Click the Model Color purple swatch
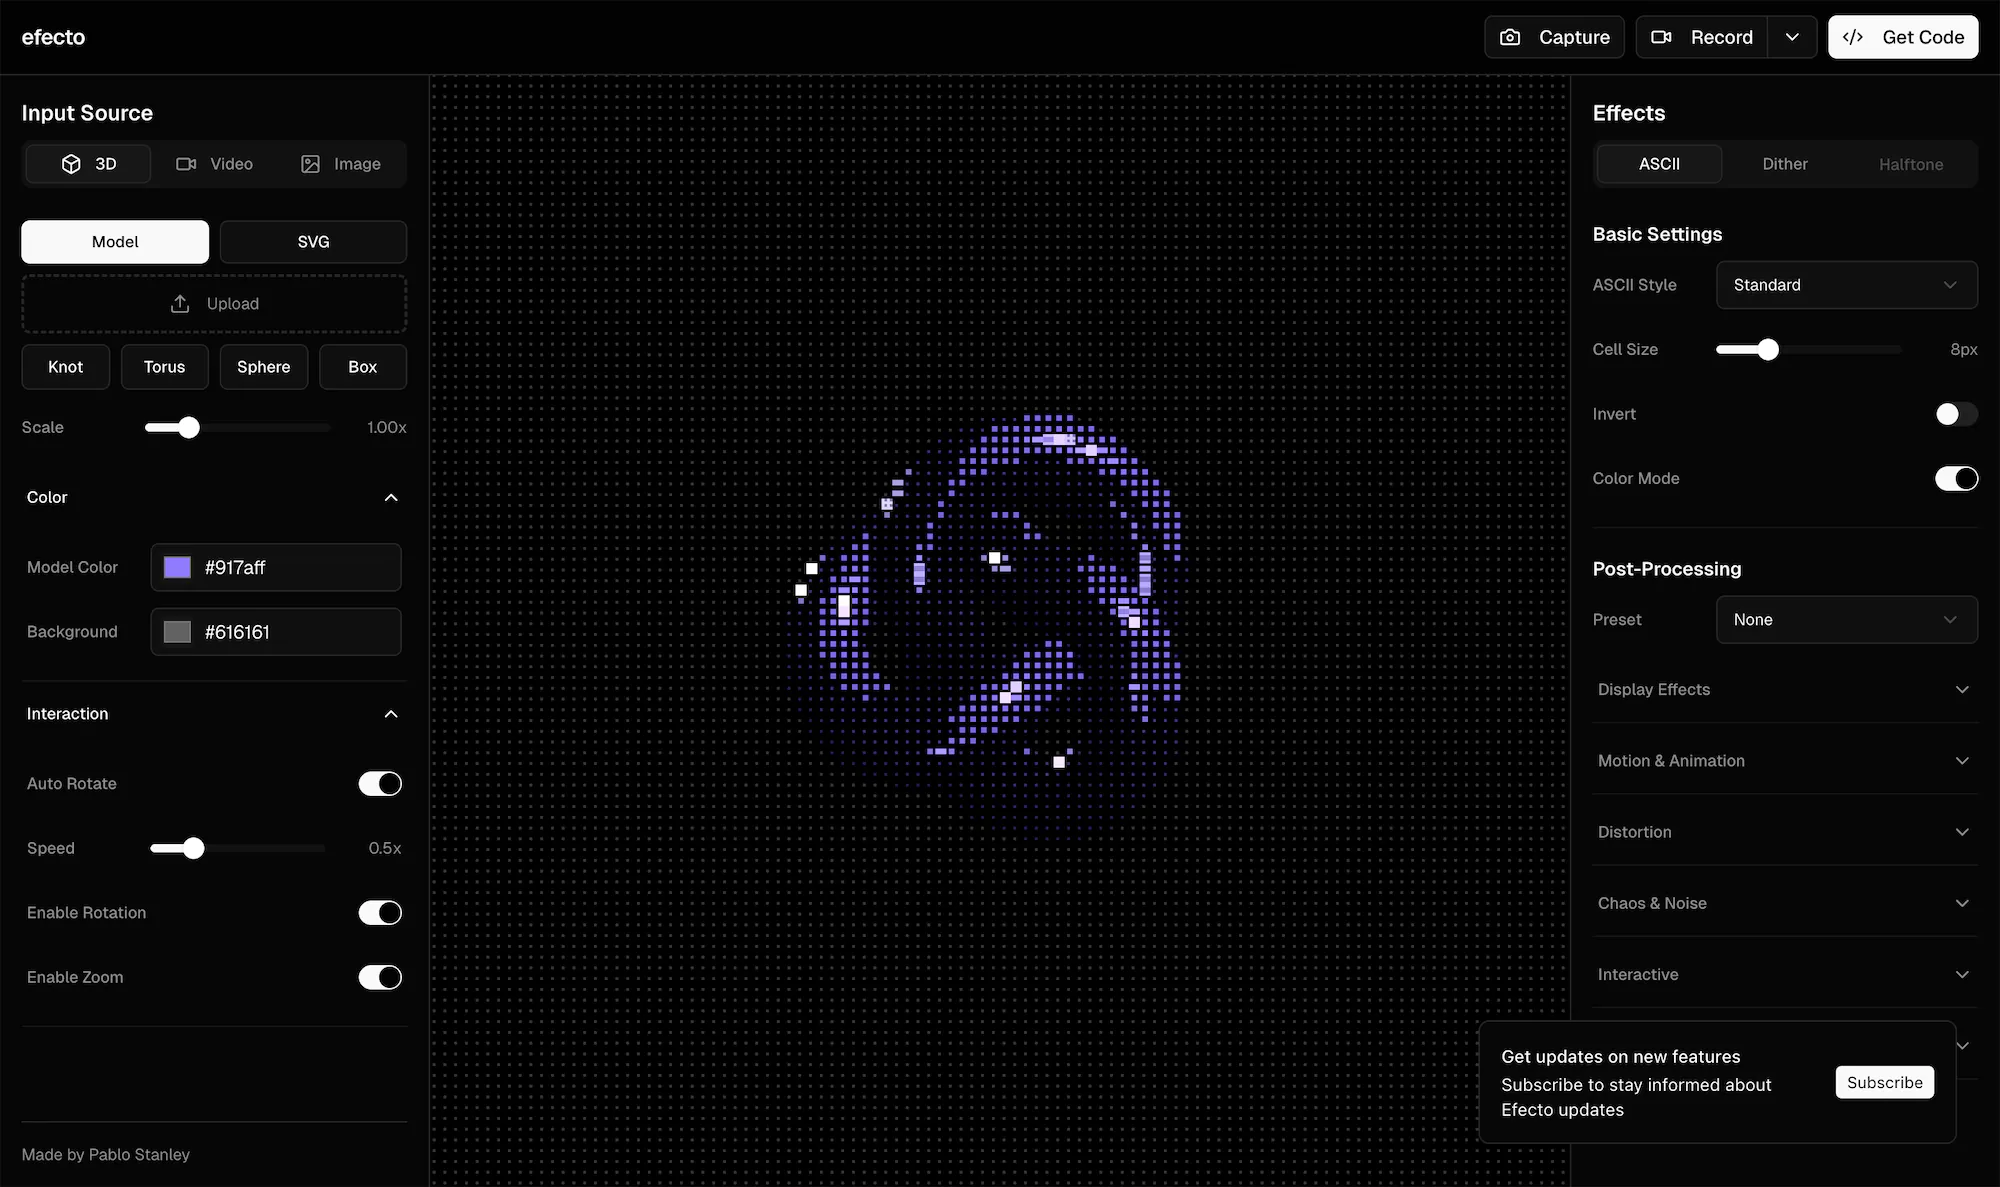 pyautogui.click(x=177, y=568)
